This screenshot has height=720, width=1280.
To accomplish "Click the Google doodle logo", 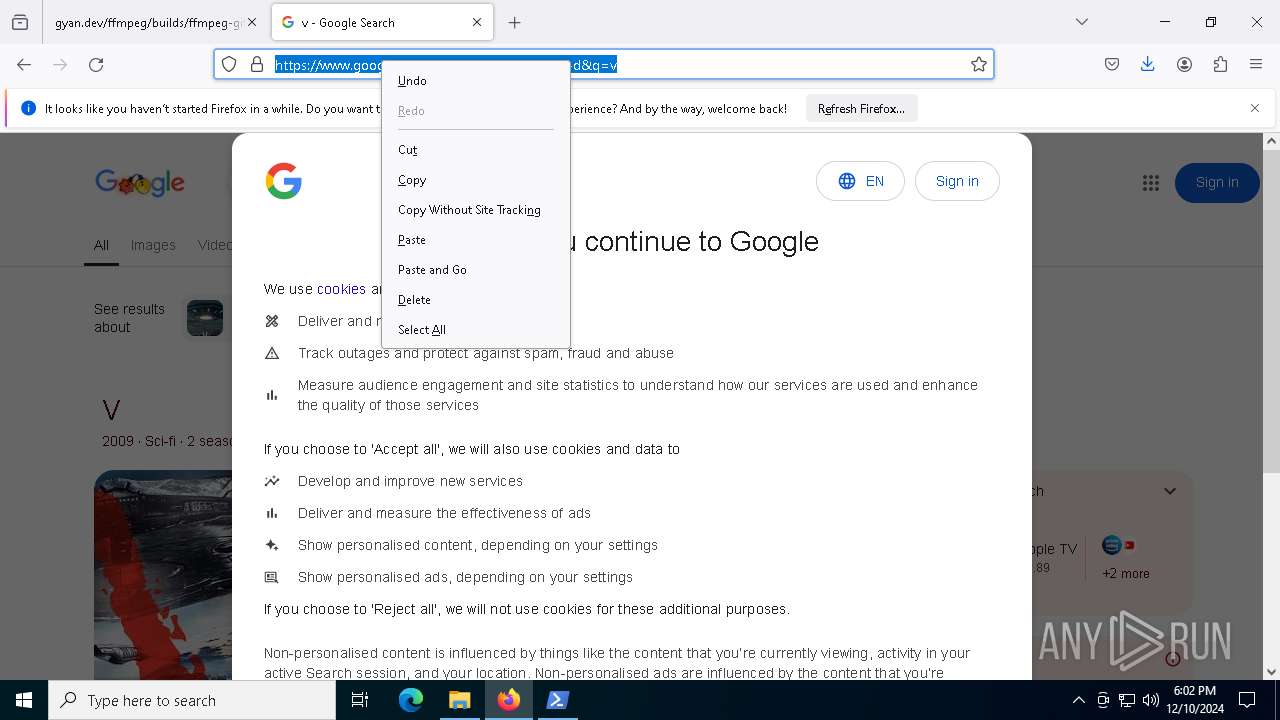I will (x=140, y=182).
